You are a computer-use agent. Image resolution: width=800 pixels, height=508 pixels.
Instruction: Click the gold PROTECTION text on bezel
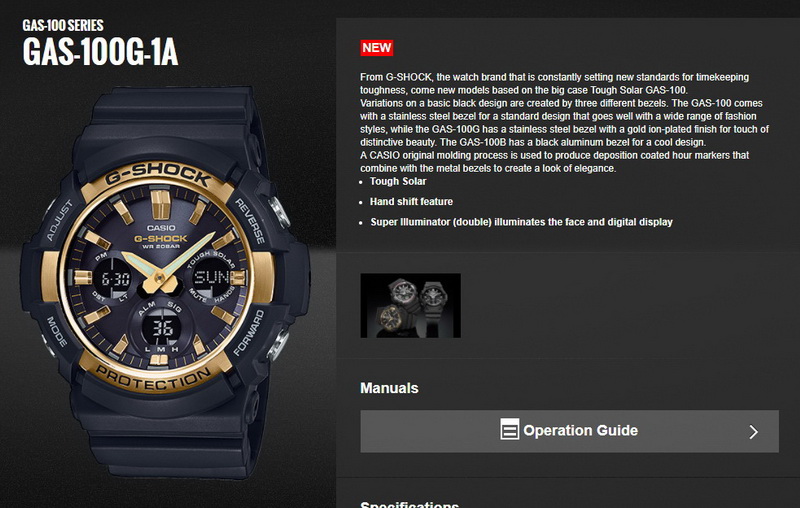(x=153, y=378)
